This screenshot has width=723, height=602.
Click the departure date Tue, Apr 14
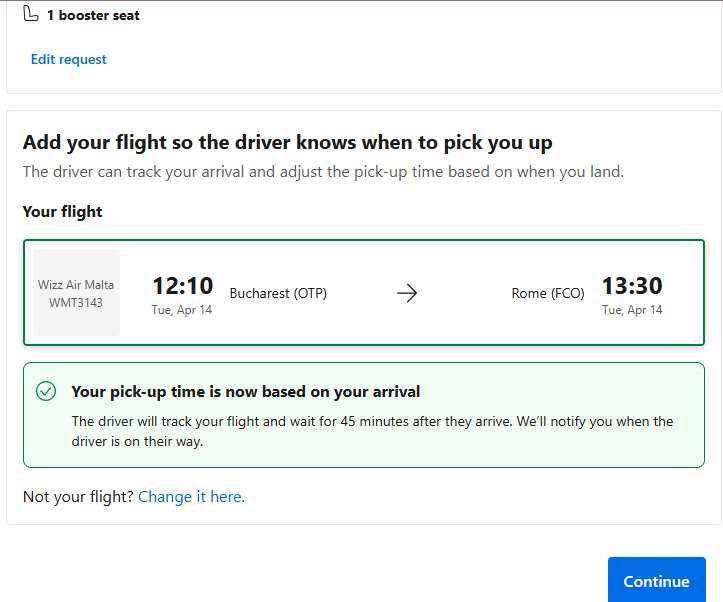[182, 310]
